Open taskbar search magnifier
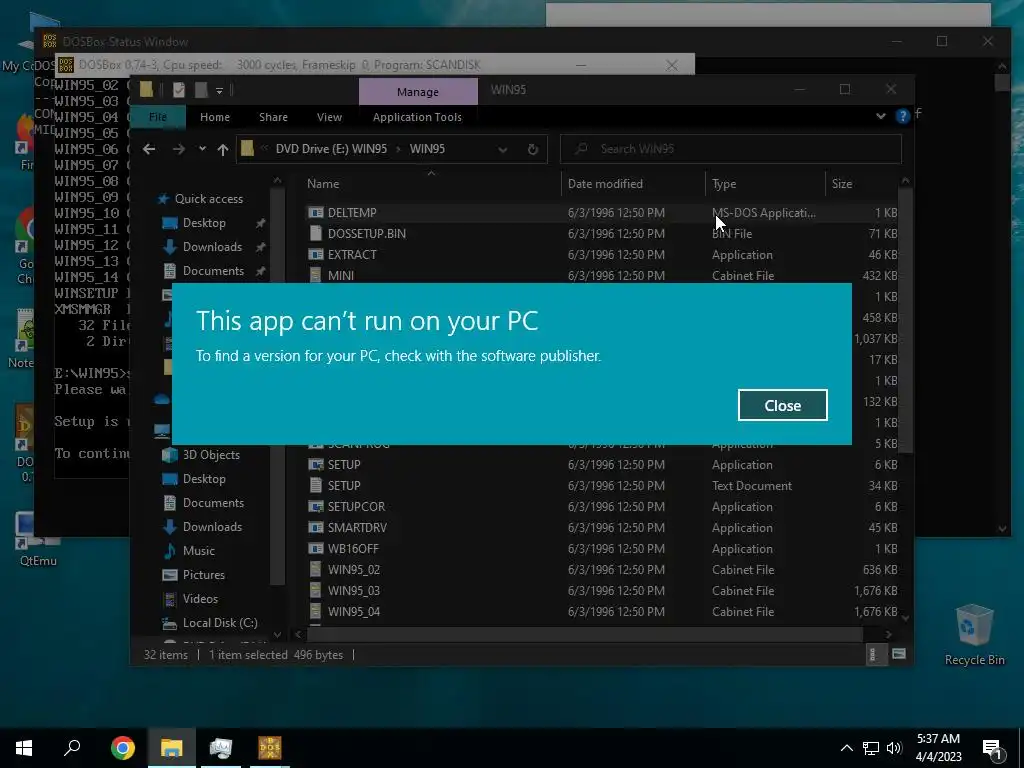The image size is (1024, 768). click(x=72, y=748)
